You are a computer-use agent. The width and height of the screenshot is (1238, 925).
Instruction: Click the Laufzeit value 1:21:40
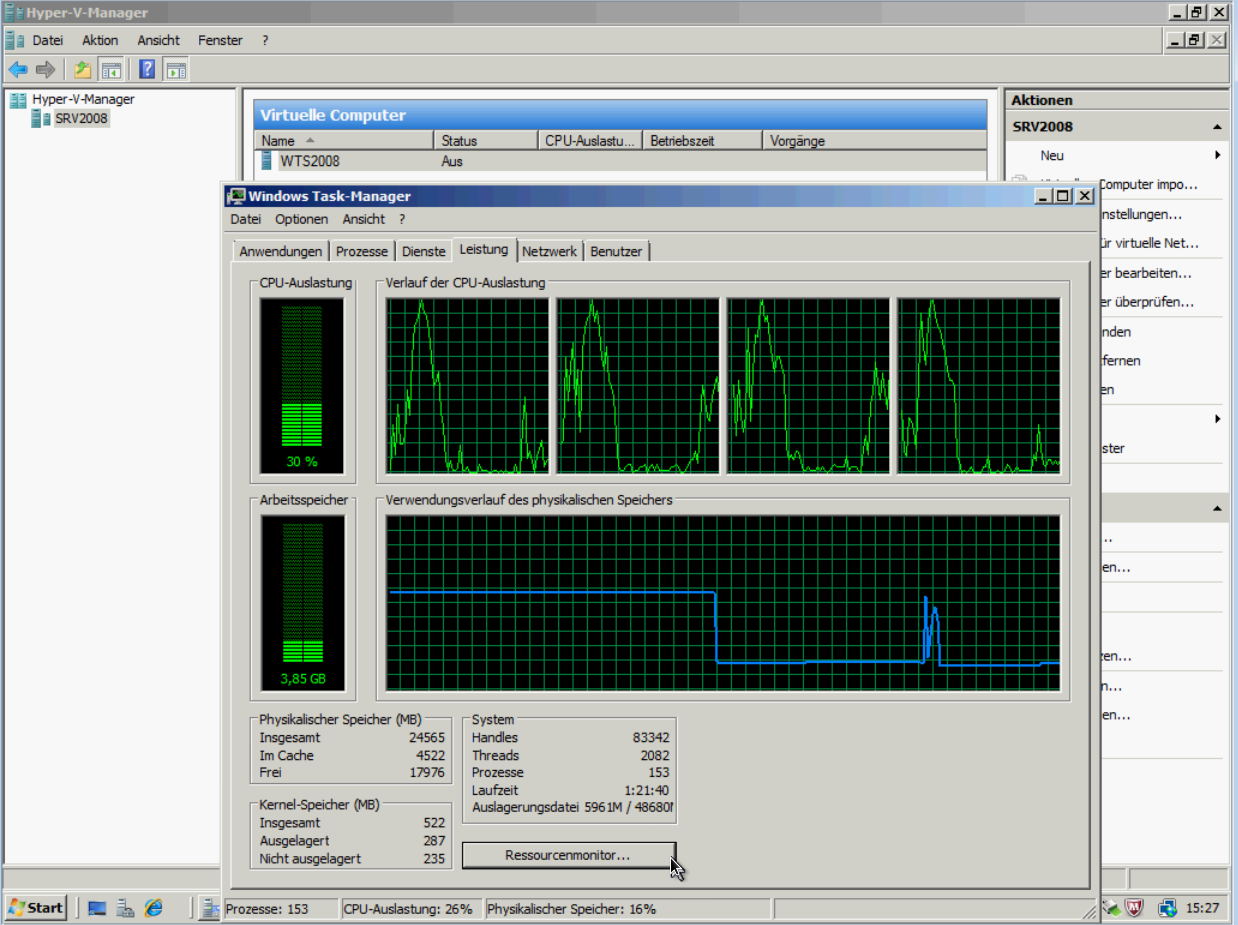[x=647, y=790]
